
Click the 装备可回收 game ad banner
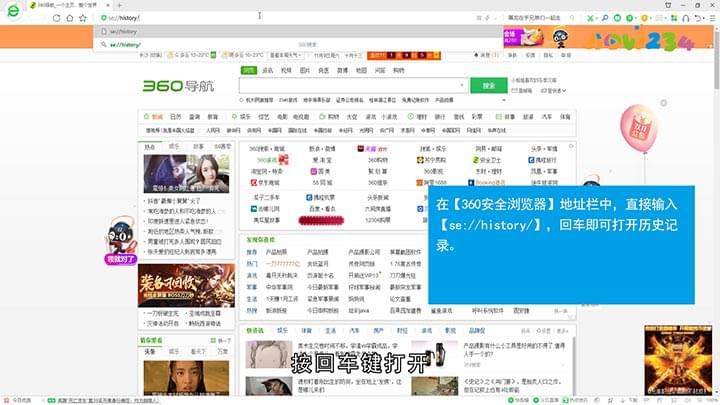coord(186,285)
